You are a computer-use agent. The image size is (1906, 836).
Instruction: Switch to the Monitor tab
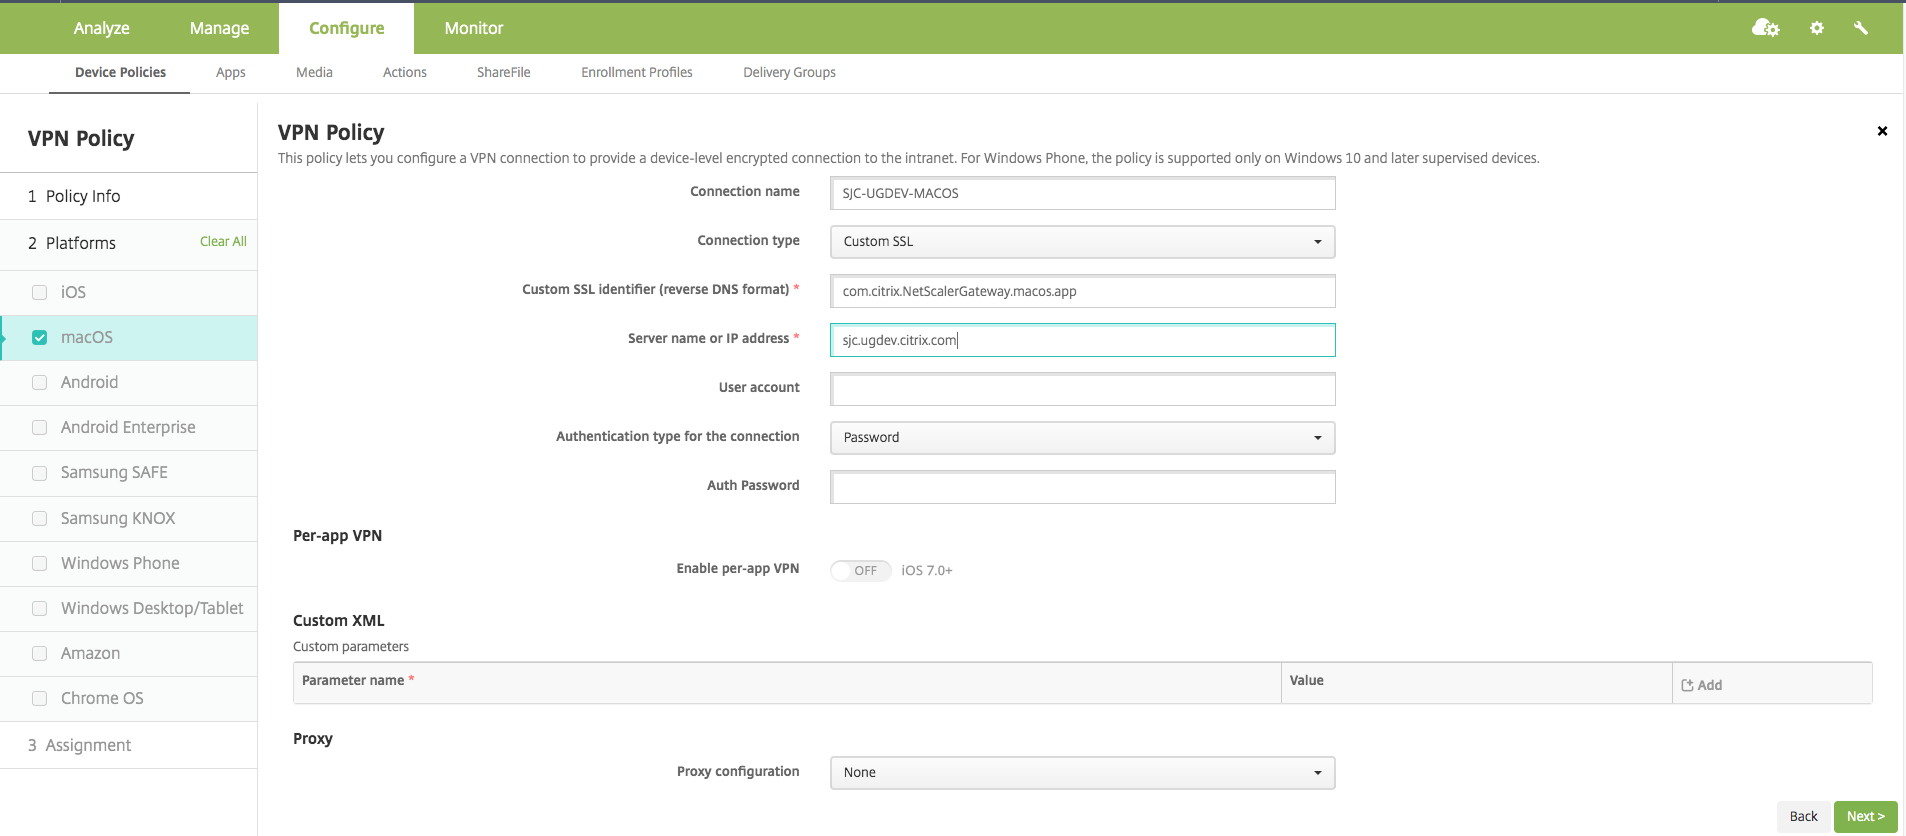point(474,28)
